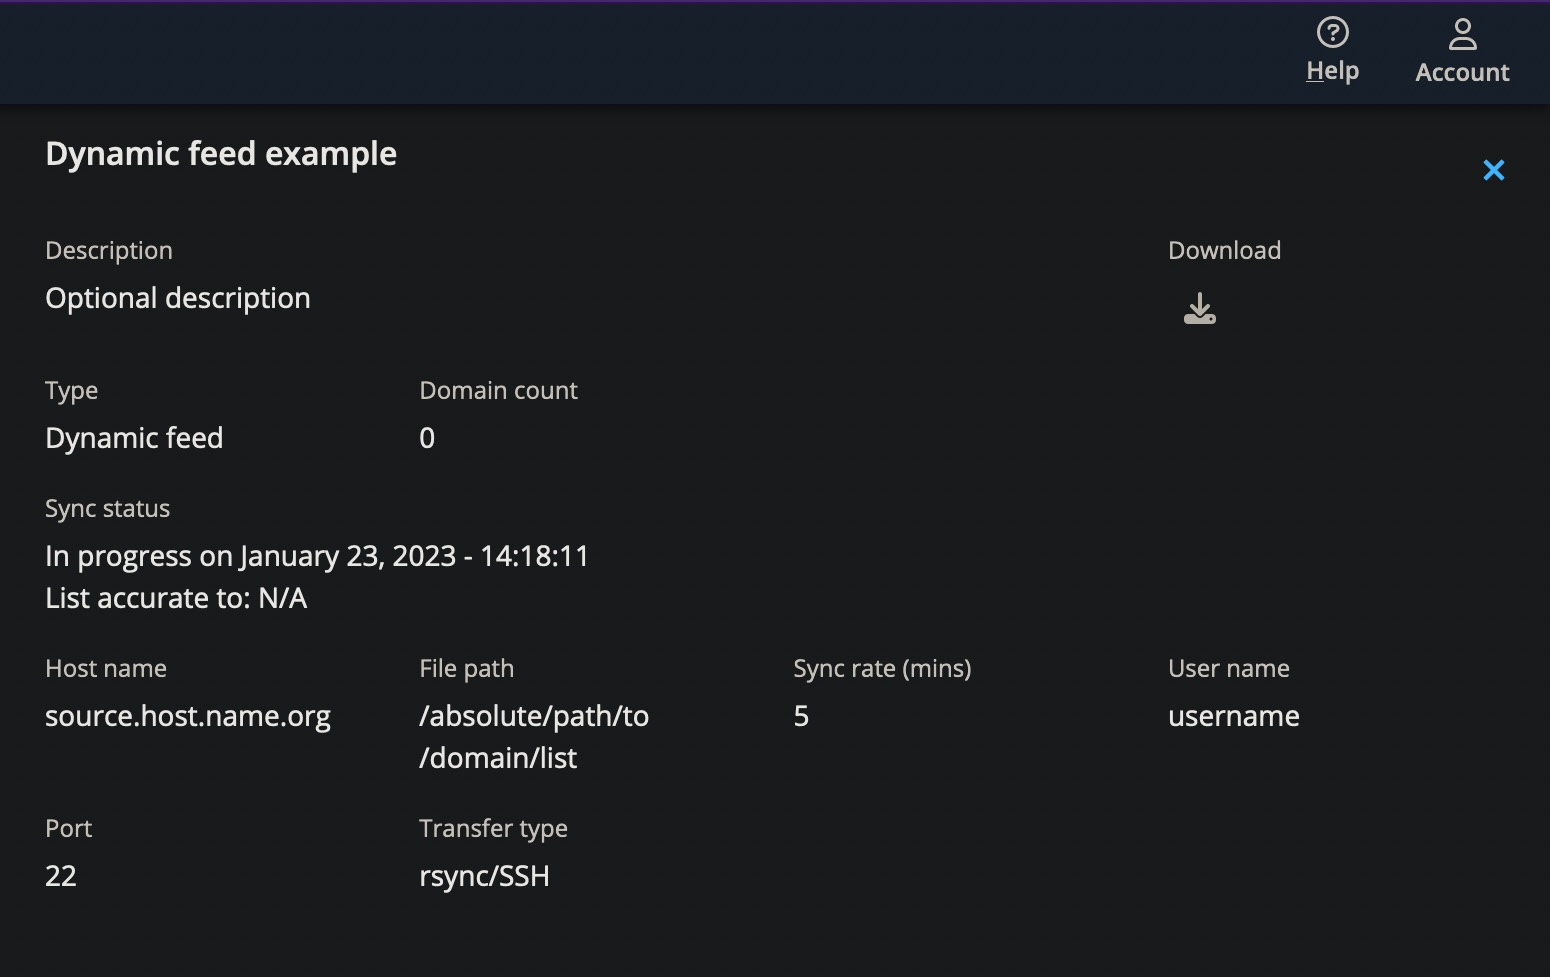Open the Help link text
The width and height of the screenshot is (1550, 977).
(1332, 71)
